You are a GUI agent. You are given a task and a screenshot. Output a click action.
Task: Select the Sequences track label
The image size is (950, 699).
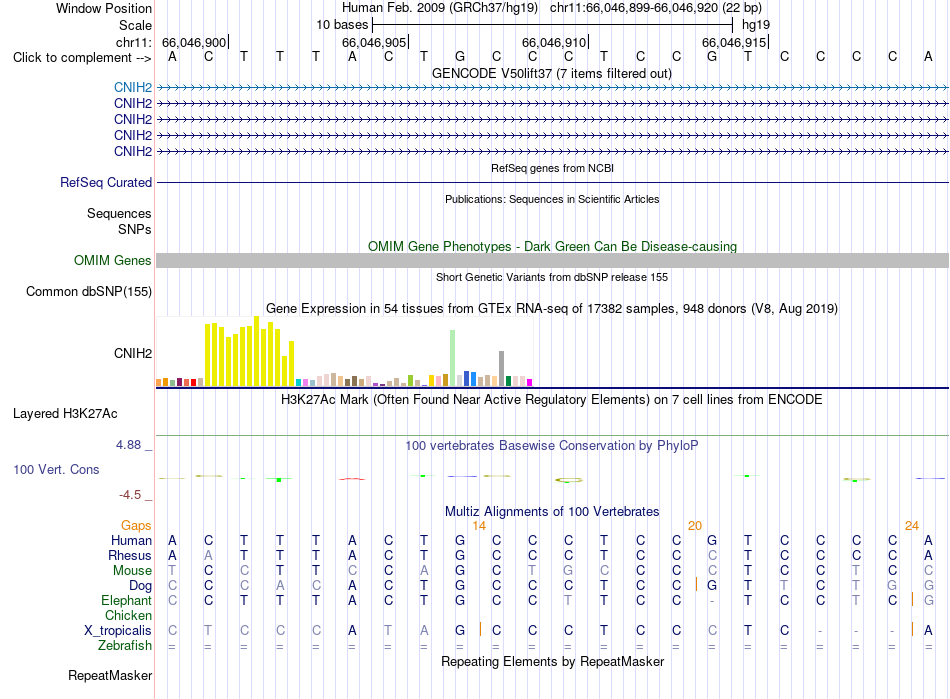pyautogui.click(x=119, y=213)
